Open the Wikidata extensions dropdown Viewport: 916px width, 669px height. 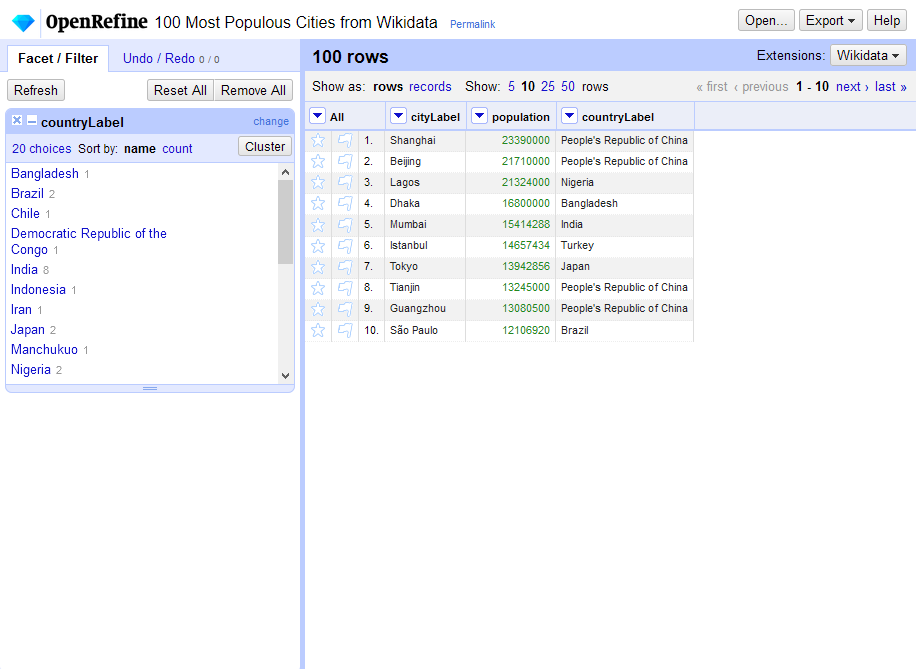click(x=868, y=55)
